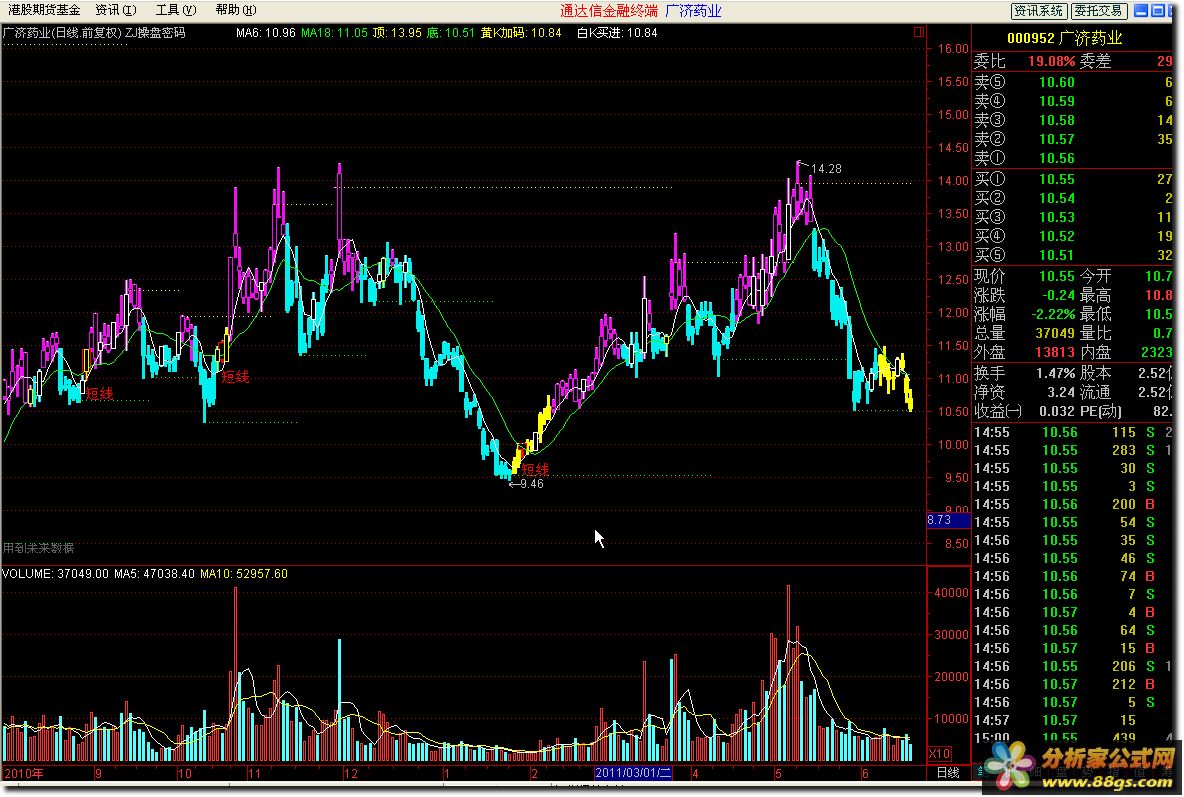
Task: Click the 16.00 price axis label
Action: point(953,48)
